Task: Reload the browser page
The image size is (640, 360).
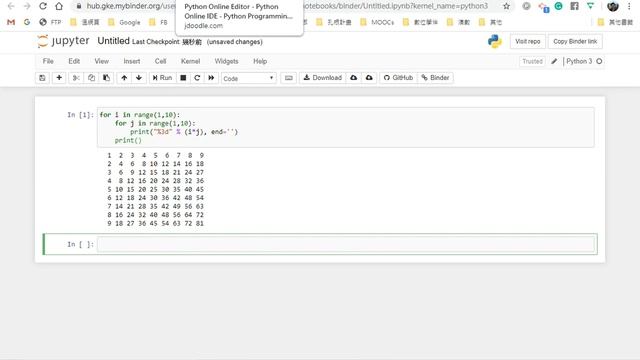Action: point(43,6)
